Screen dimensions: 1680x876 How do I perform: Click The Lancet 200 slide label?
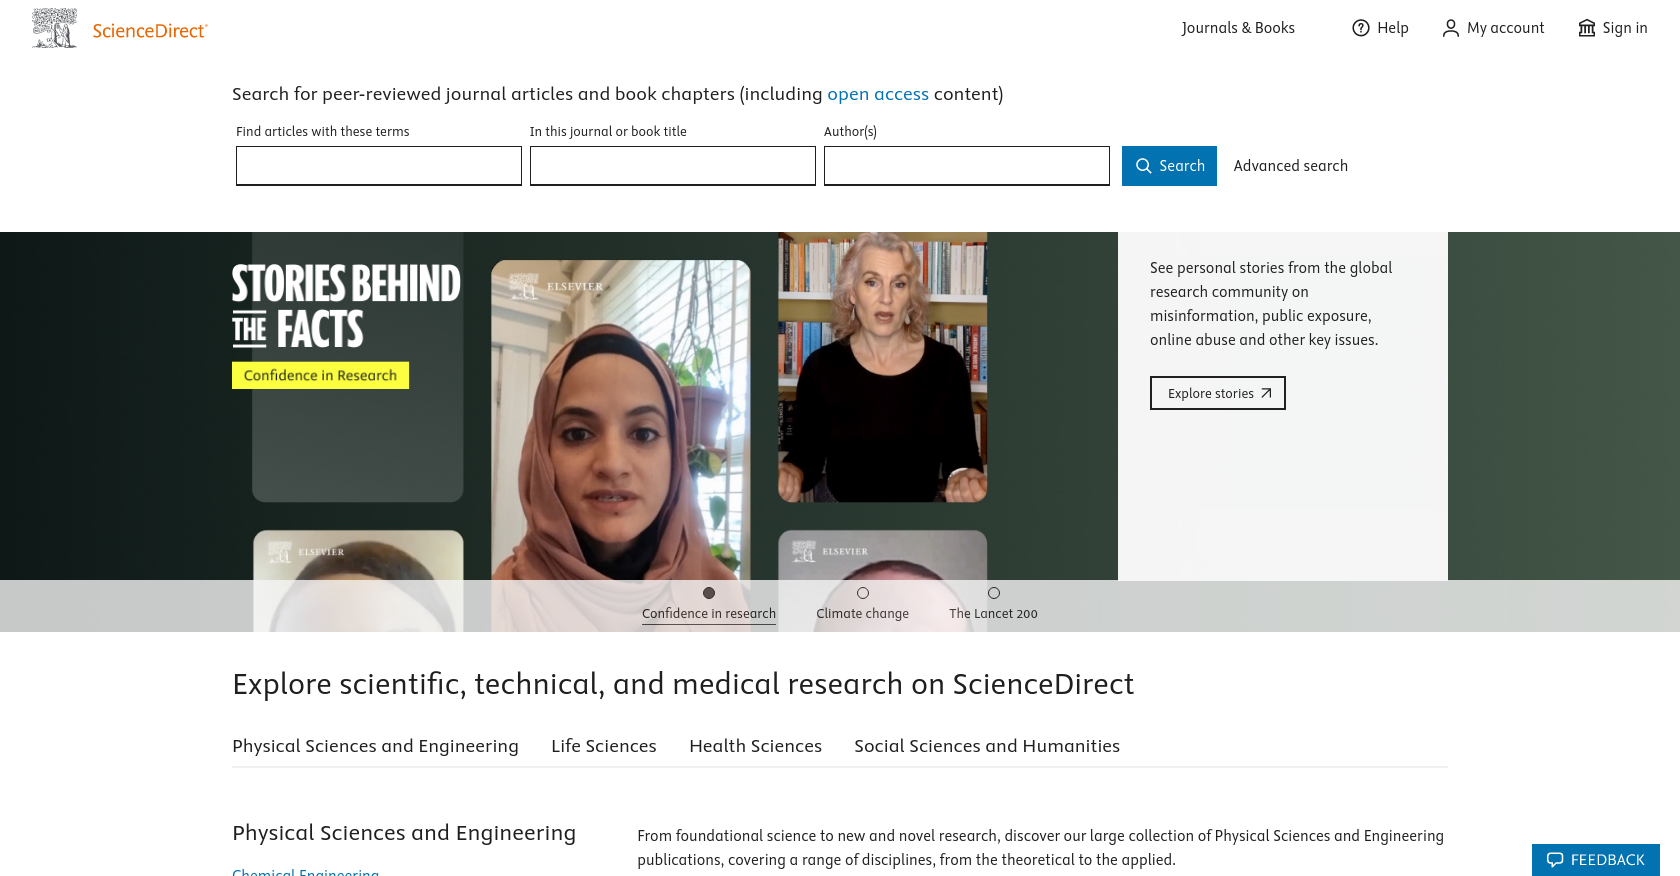tap(994, 614)
